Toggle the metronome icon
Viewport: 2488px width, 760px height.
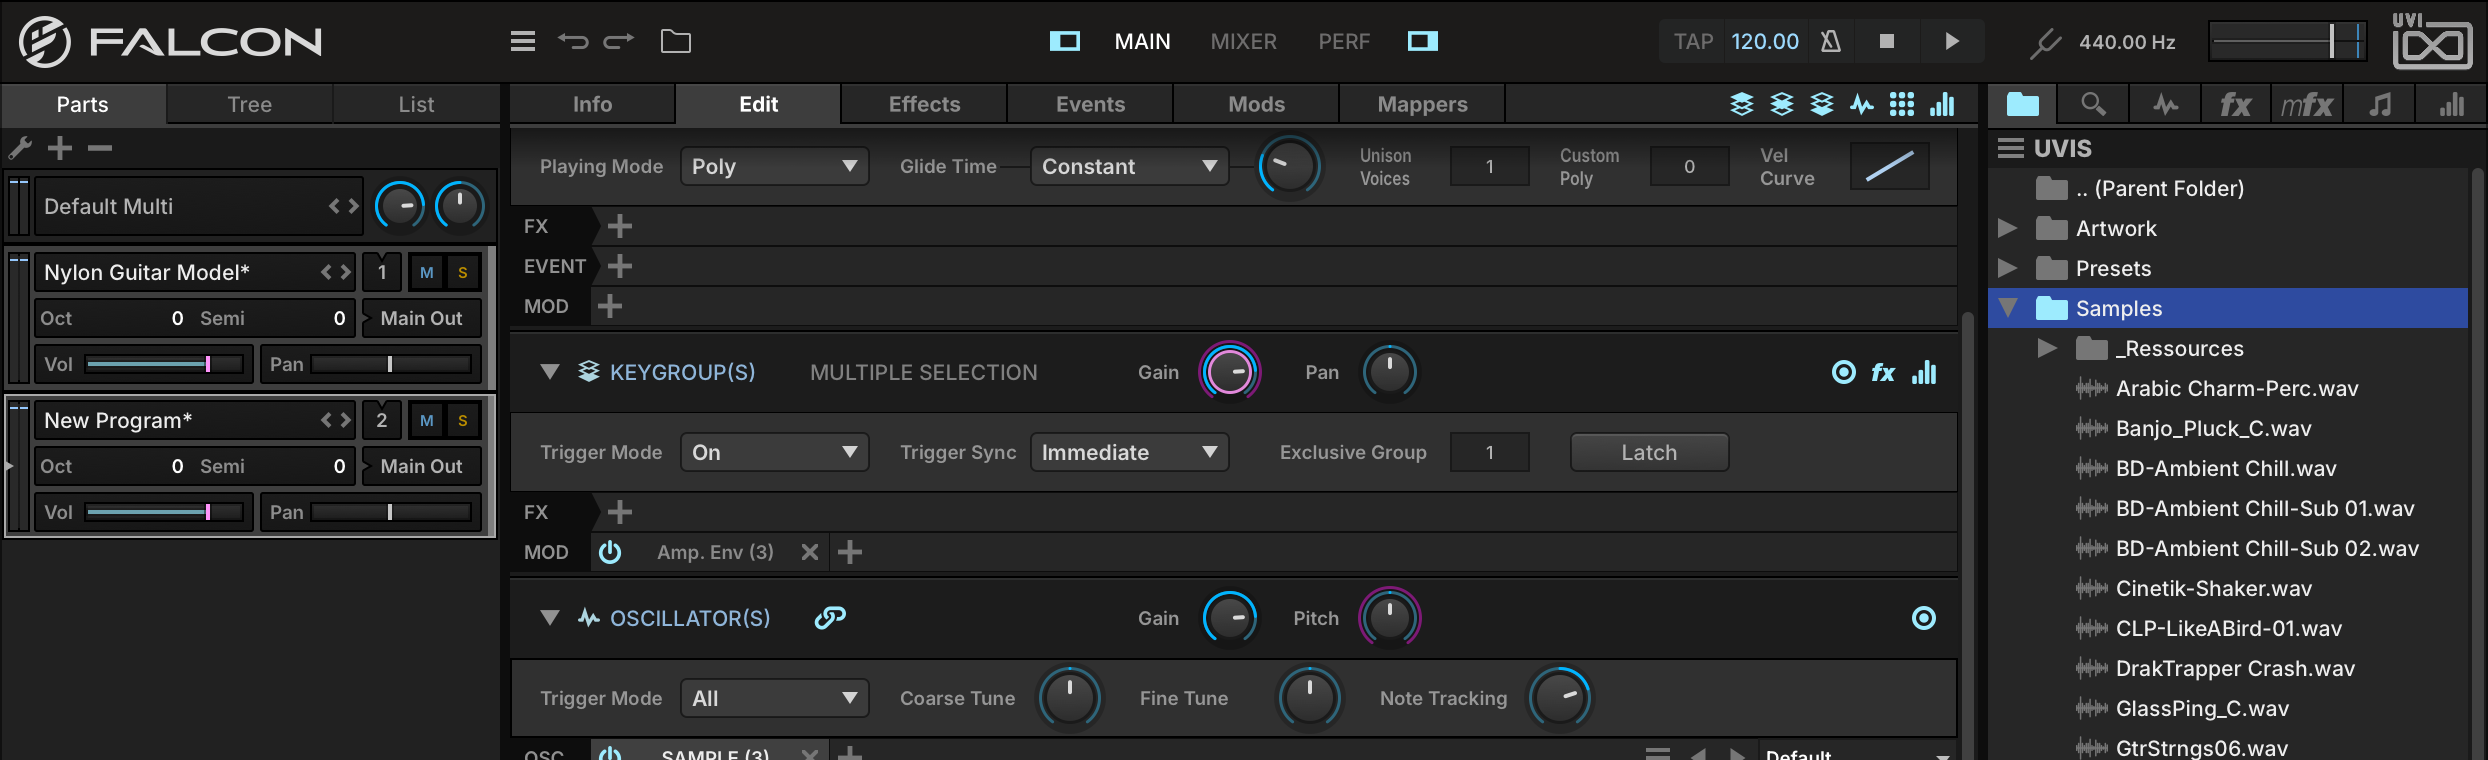1831,41
